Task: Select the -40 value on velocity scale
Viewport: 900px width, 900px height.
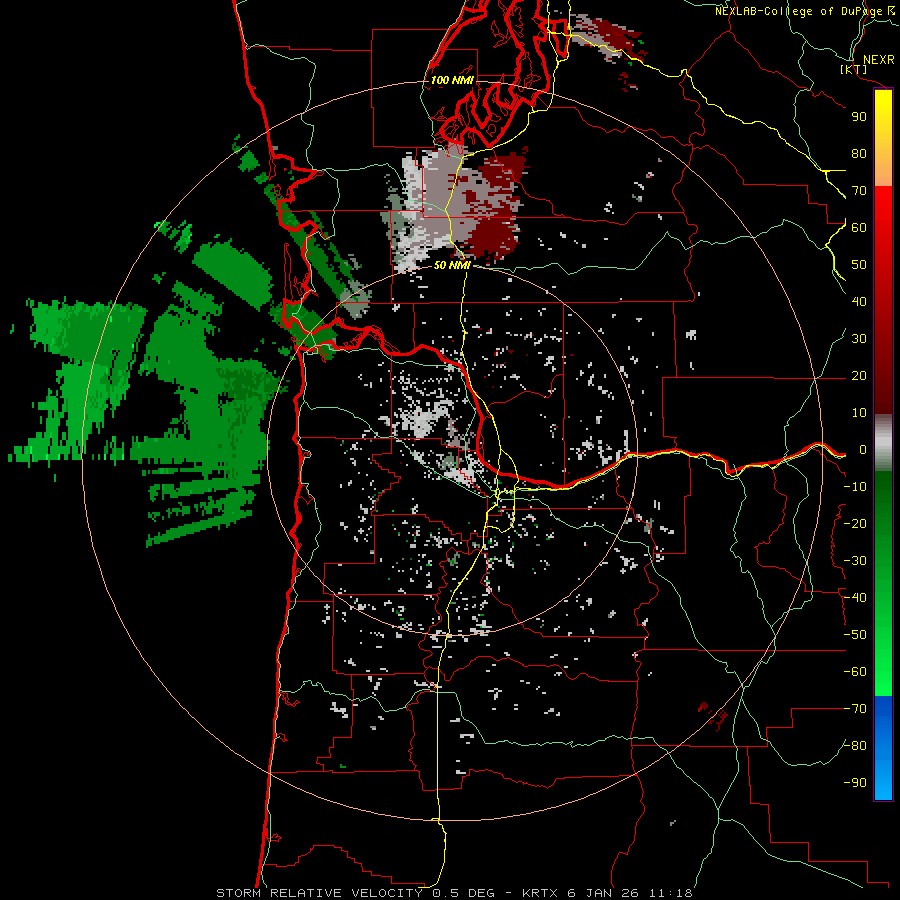Action: click(855, 598)
